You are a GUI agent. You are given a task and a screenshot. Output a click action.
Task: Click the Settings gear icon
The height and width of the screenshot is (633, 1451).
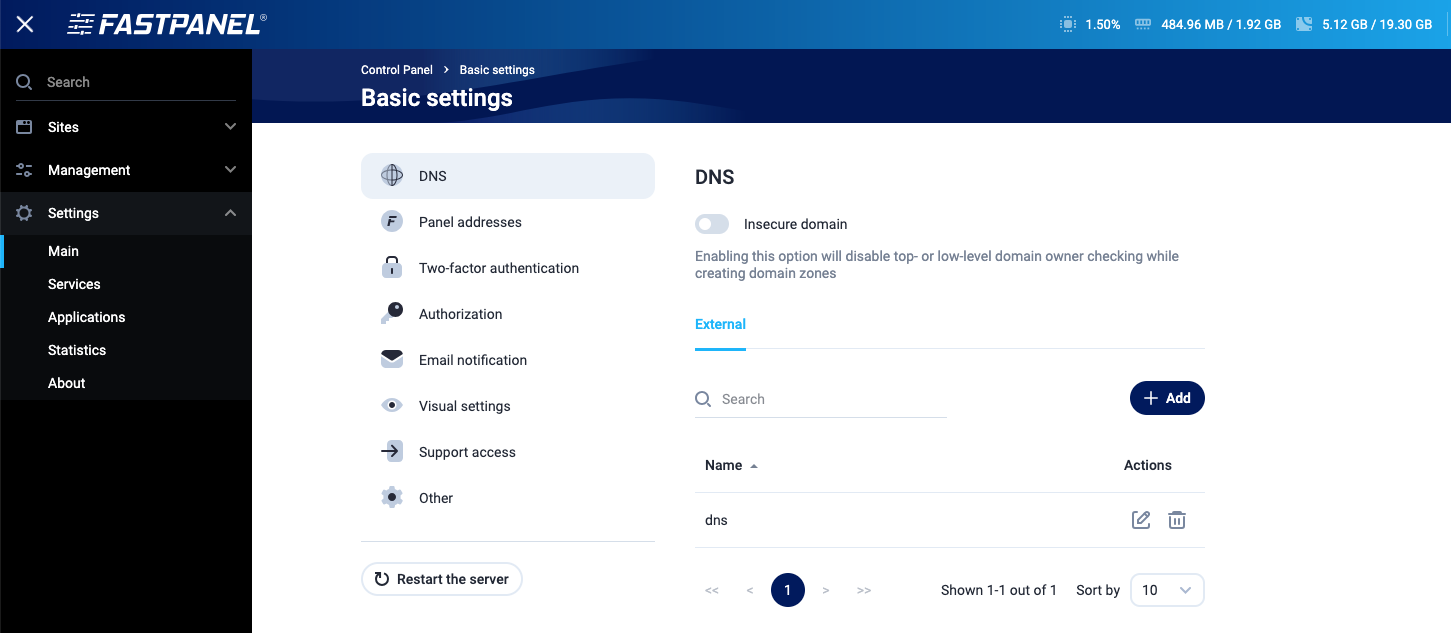coord(24,213)
